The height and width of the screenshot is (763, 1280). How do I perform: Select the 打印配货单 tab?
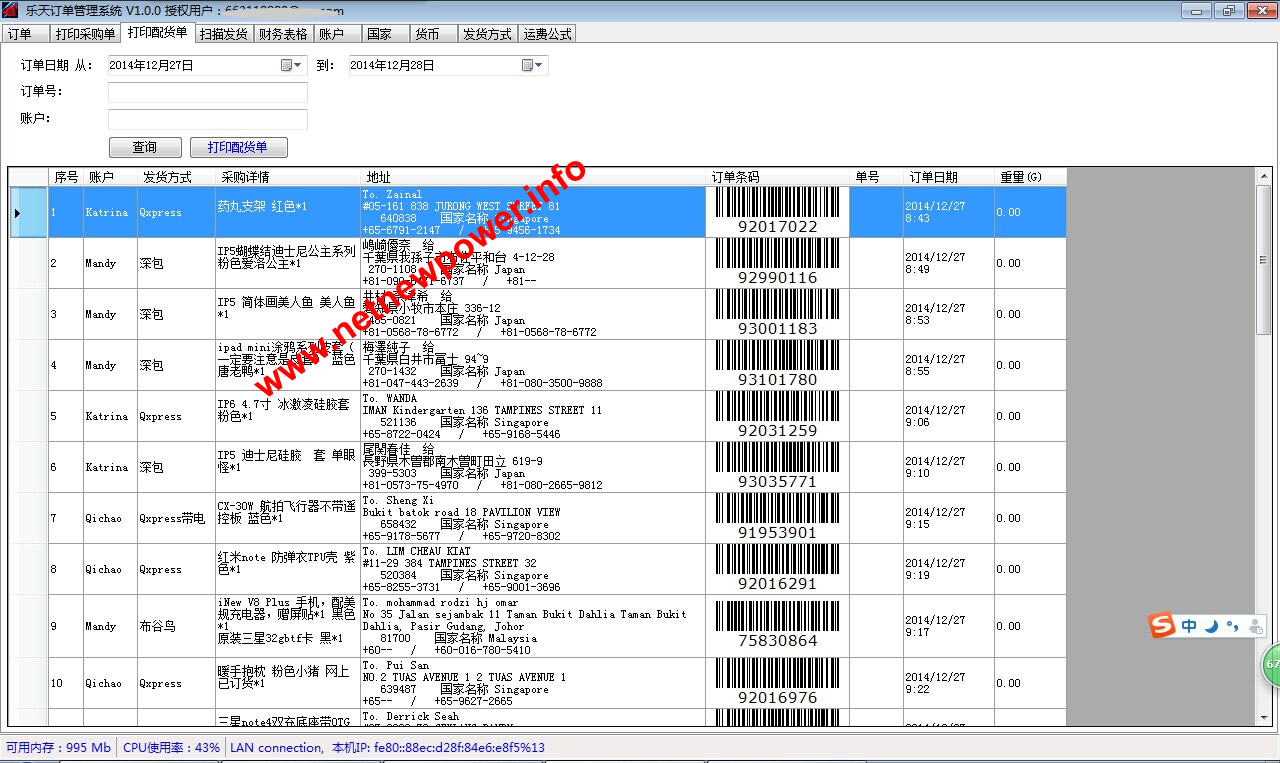(158, 32)
